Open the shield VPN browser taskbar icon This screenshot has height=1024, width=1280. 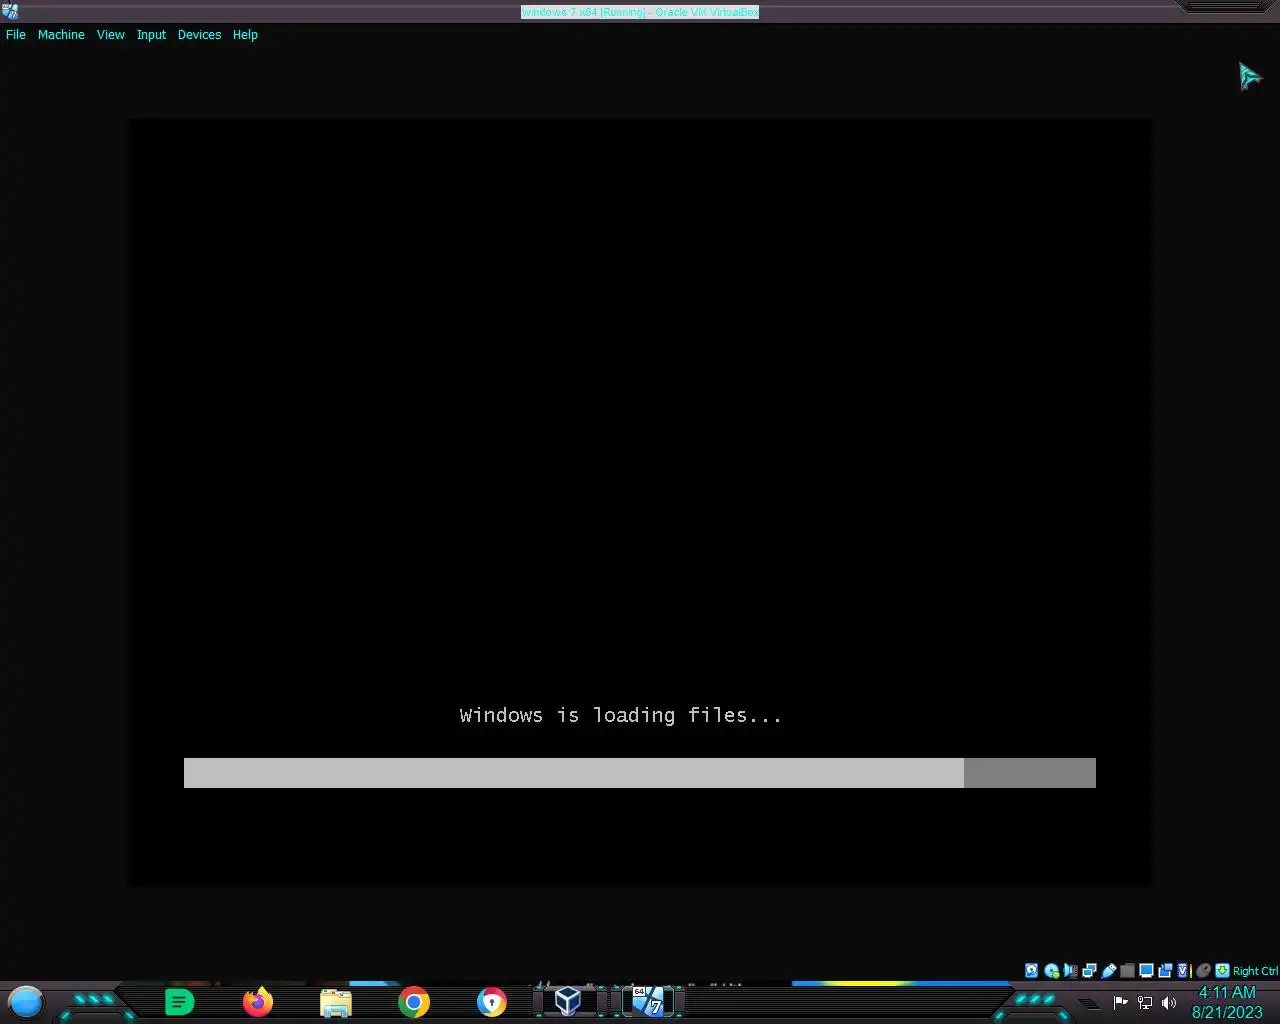pyautogui.click(x=492, y=1001)
